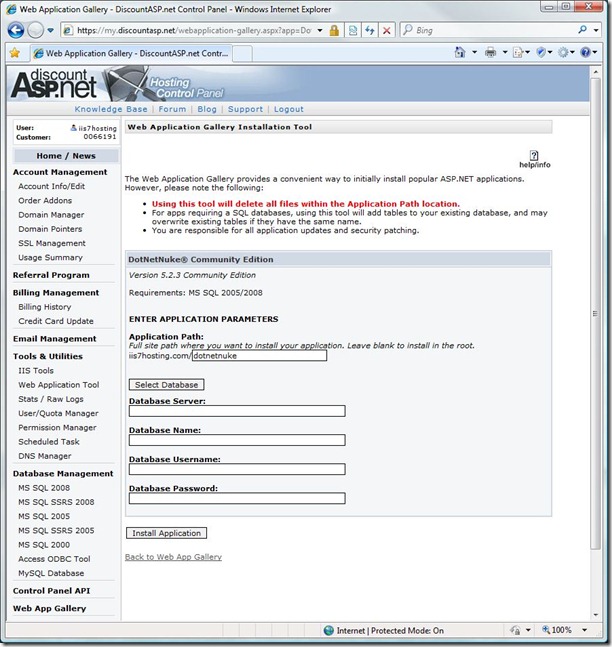The height and width of the screenshot is (647, 612).
Task: Open Stats / Raw Logs in sidebar
Action: coord(51,399)
